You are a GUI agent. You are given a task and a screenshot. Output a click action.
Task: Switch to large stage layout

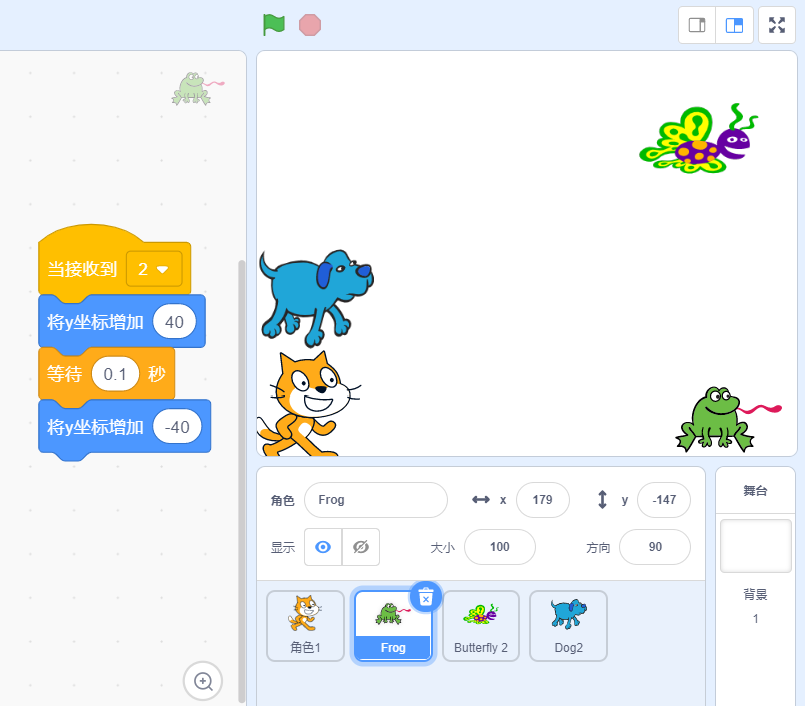coord(734,25)
